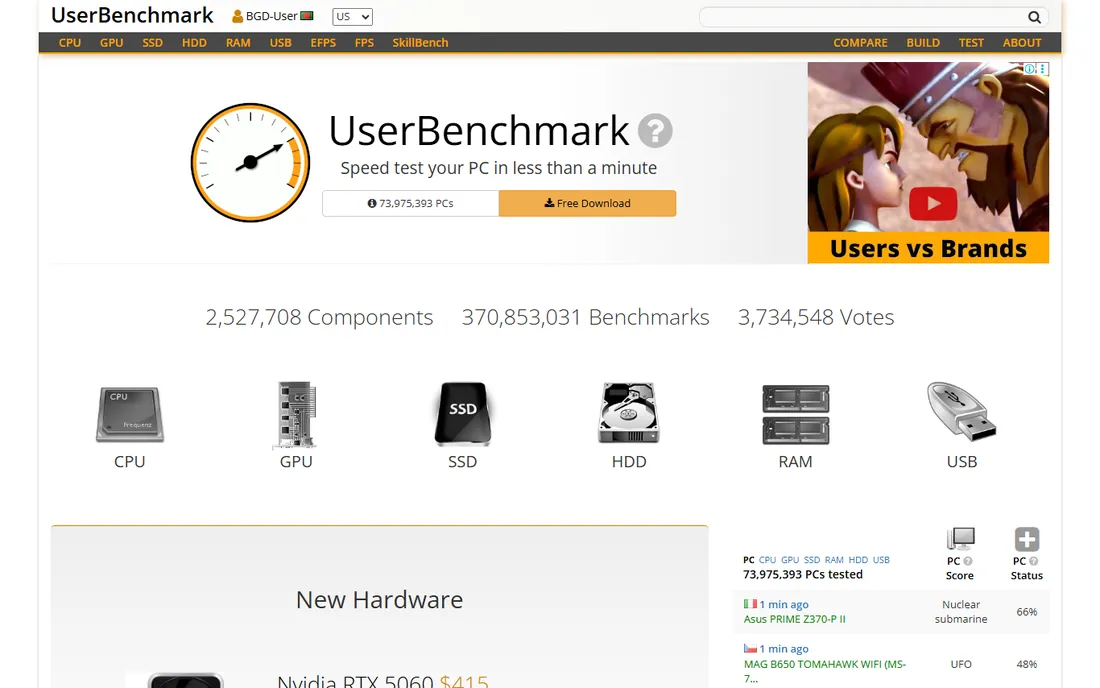Screen dimensions: 1100x688
Task: Open the GPU menu in nav bar
Action: click(112, 43)
